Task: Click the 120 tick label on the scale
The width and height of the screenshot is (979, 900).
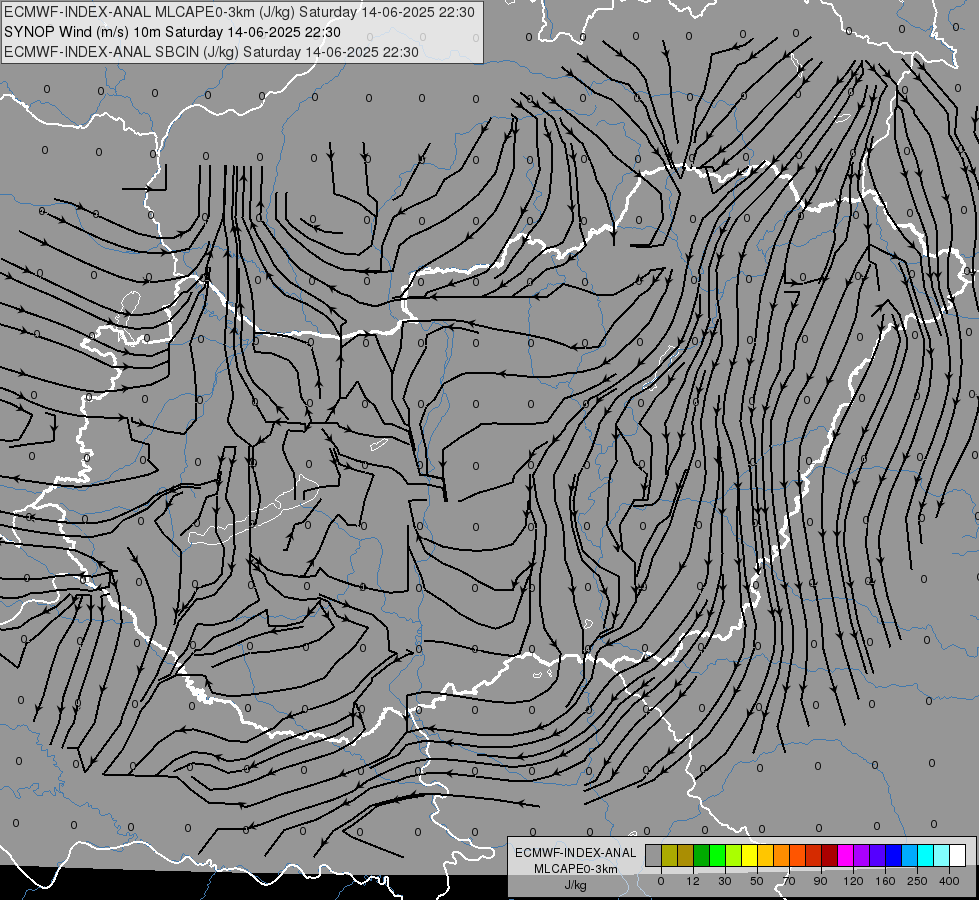Action: click(853, 881)
